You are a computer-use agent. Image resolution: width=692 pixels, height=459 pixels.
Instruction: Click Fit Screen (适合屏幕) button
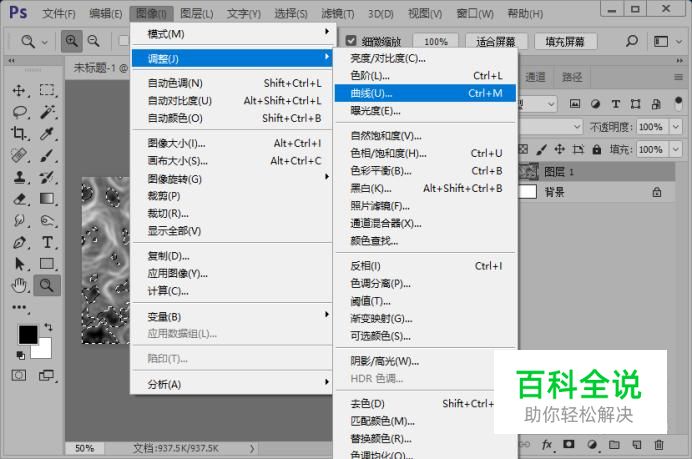tap(496, 41)
